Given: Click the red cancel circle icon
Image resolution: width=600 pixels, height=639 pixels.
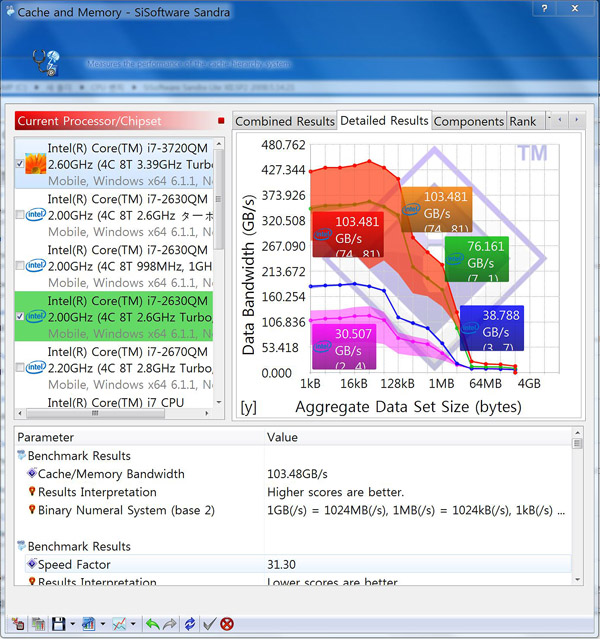Looking at the screenshot, I should pos(227,624).
